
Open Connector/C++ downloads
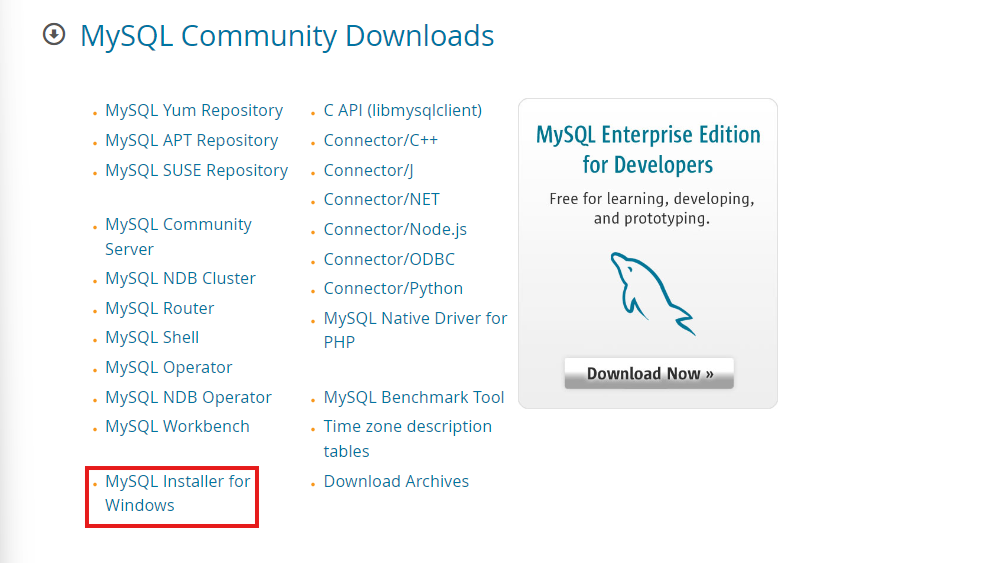[x=380, y=140]
